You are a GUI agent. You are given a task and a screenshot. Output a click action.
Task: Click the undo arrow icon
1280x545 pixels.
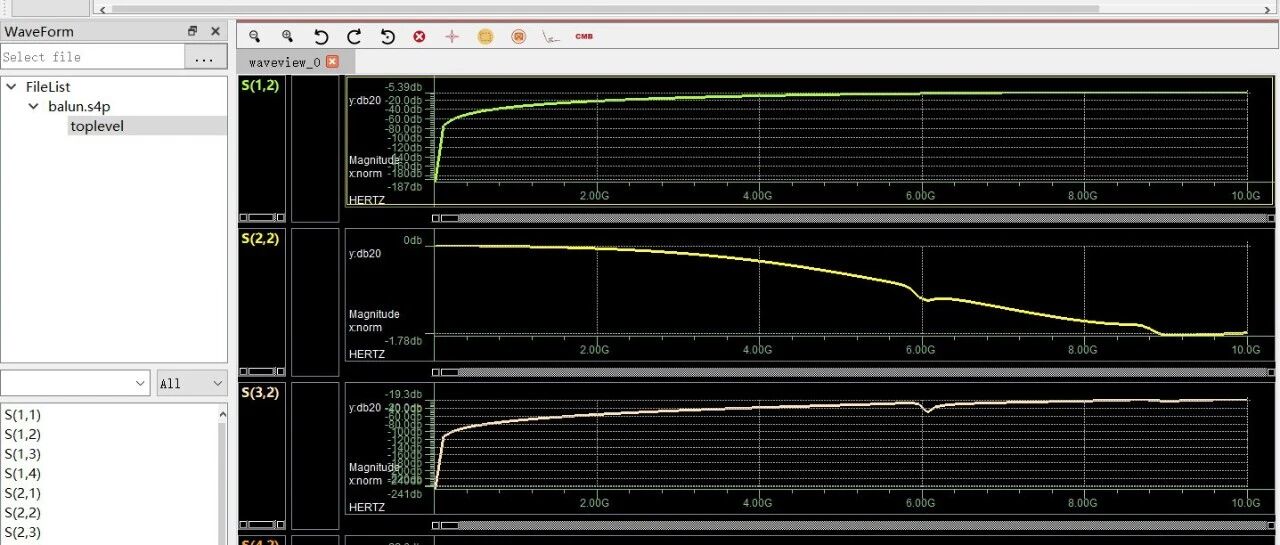coord(321,36)
